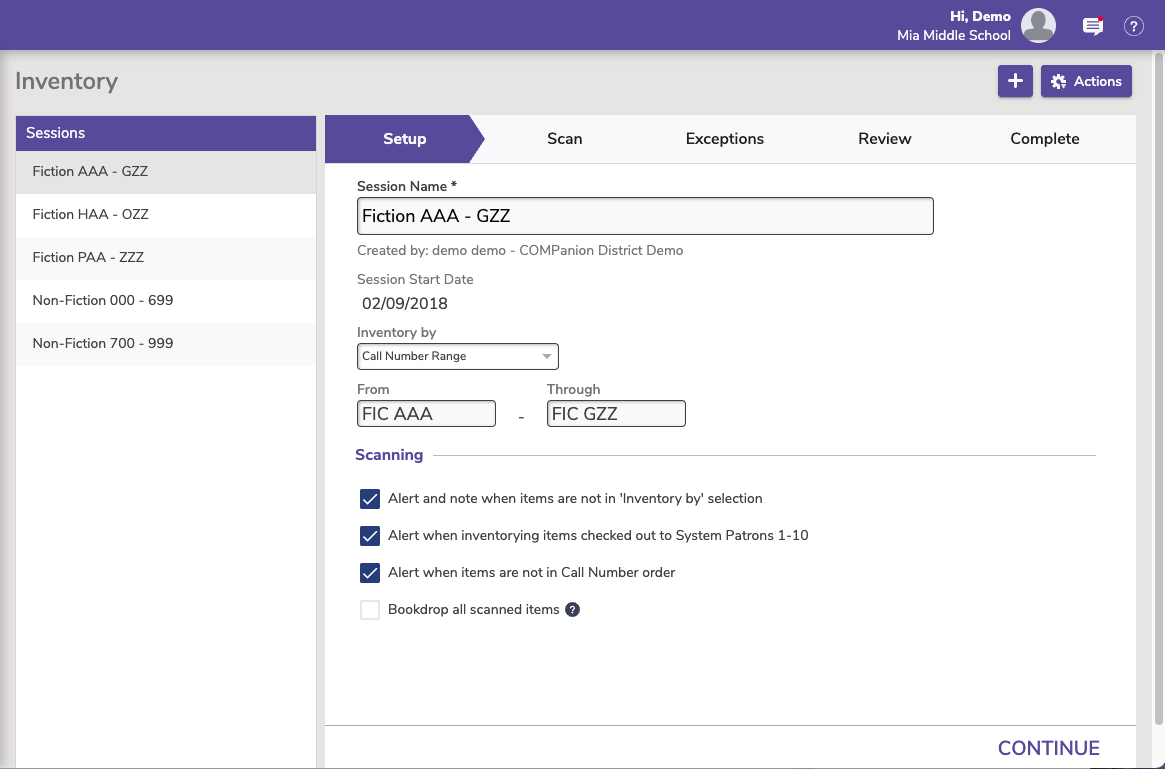Open the help question mark icon
1165x769 pixels.
coord(1133,27)
